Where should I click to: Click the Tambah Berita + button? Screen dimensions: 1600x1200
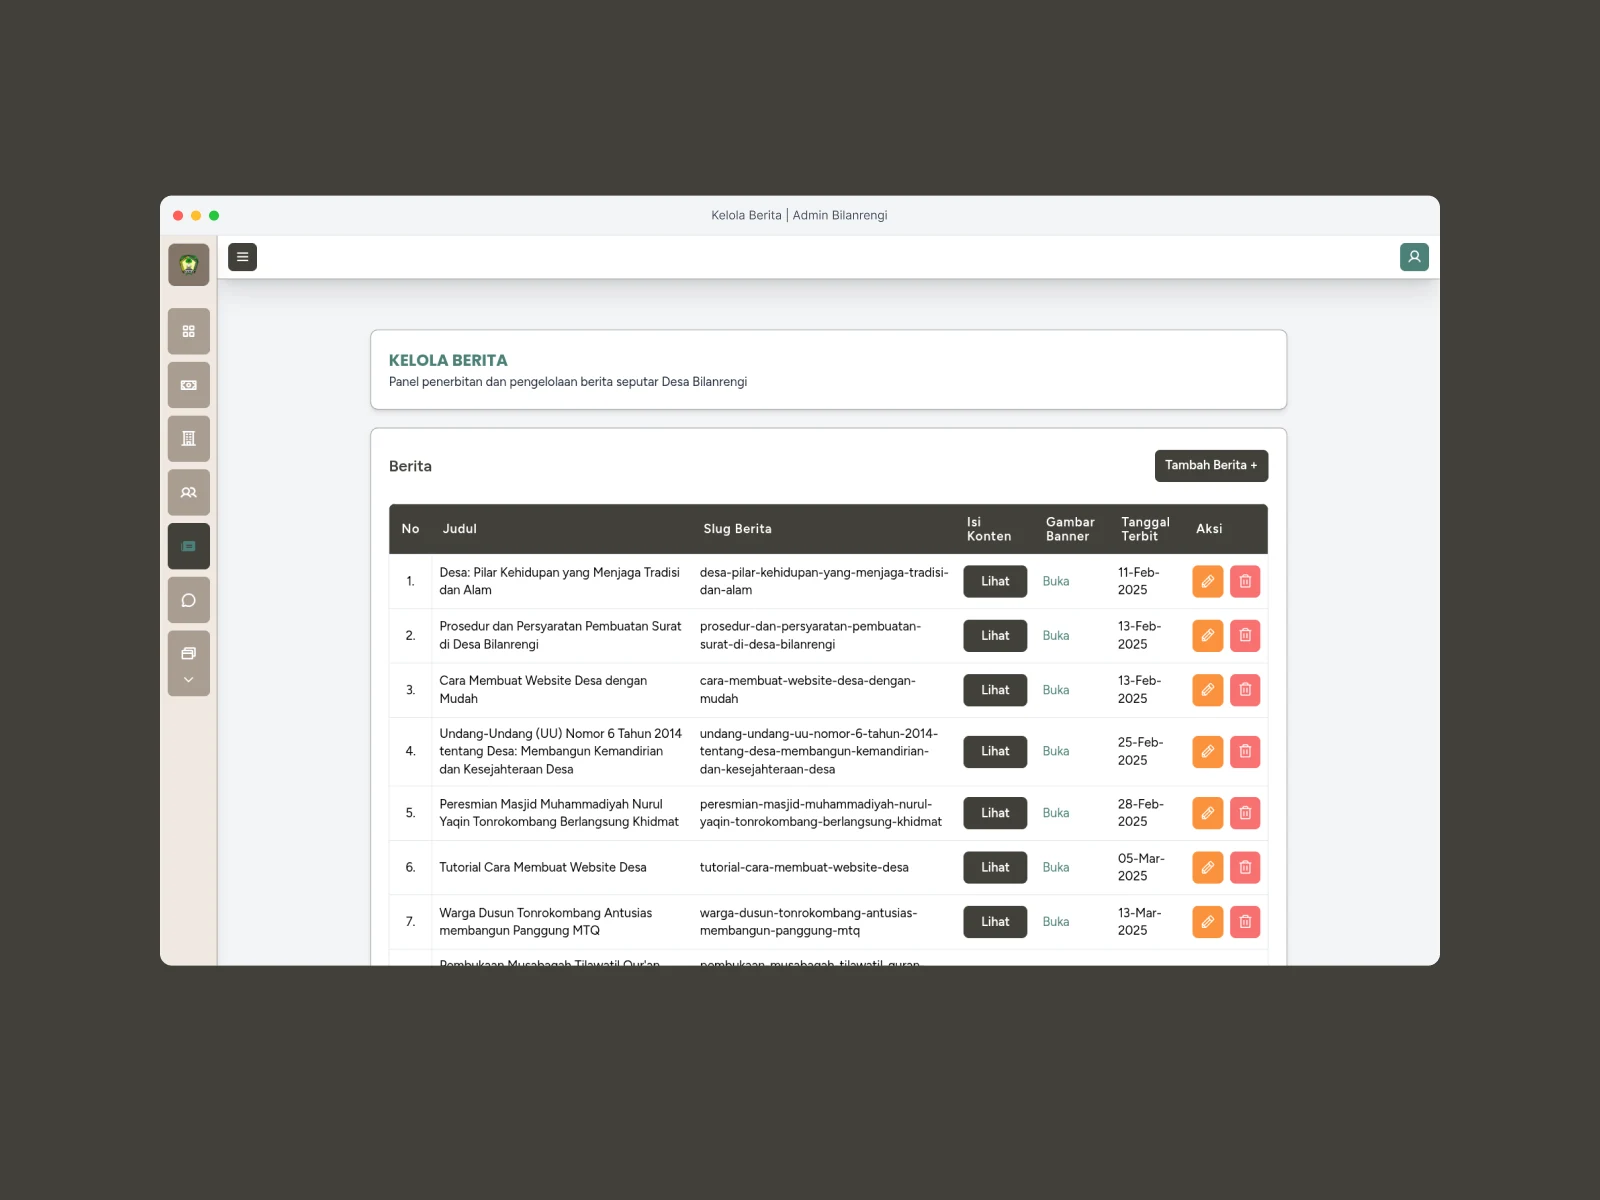1211,465
